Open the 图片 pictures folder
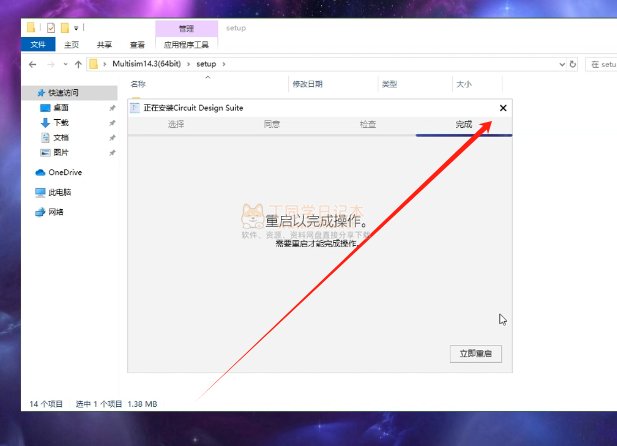The width and height of the screenshot is (617, 446). pos(60,152)
